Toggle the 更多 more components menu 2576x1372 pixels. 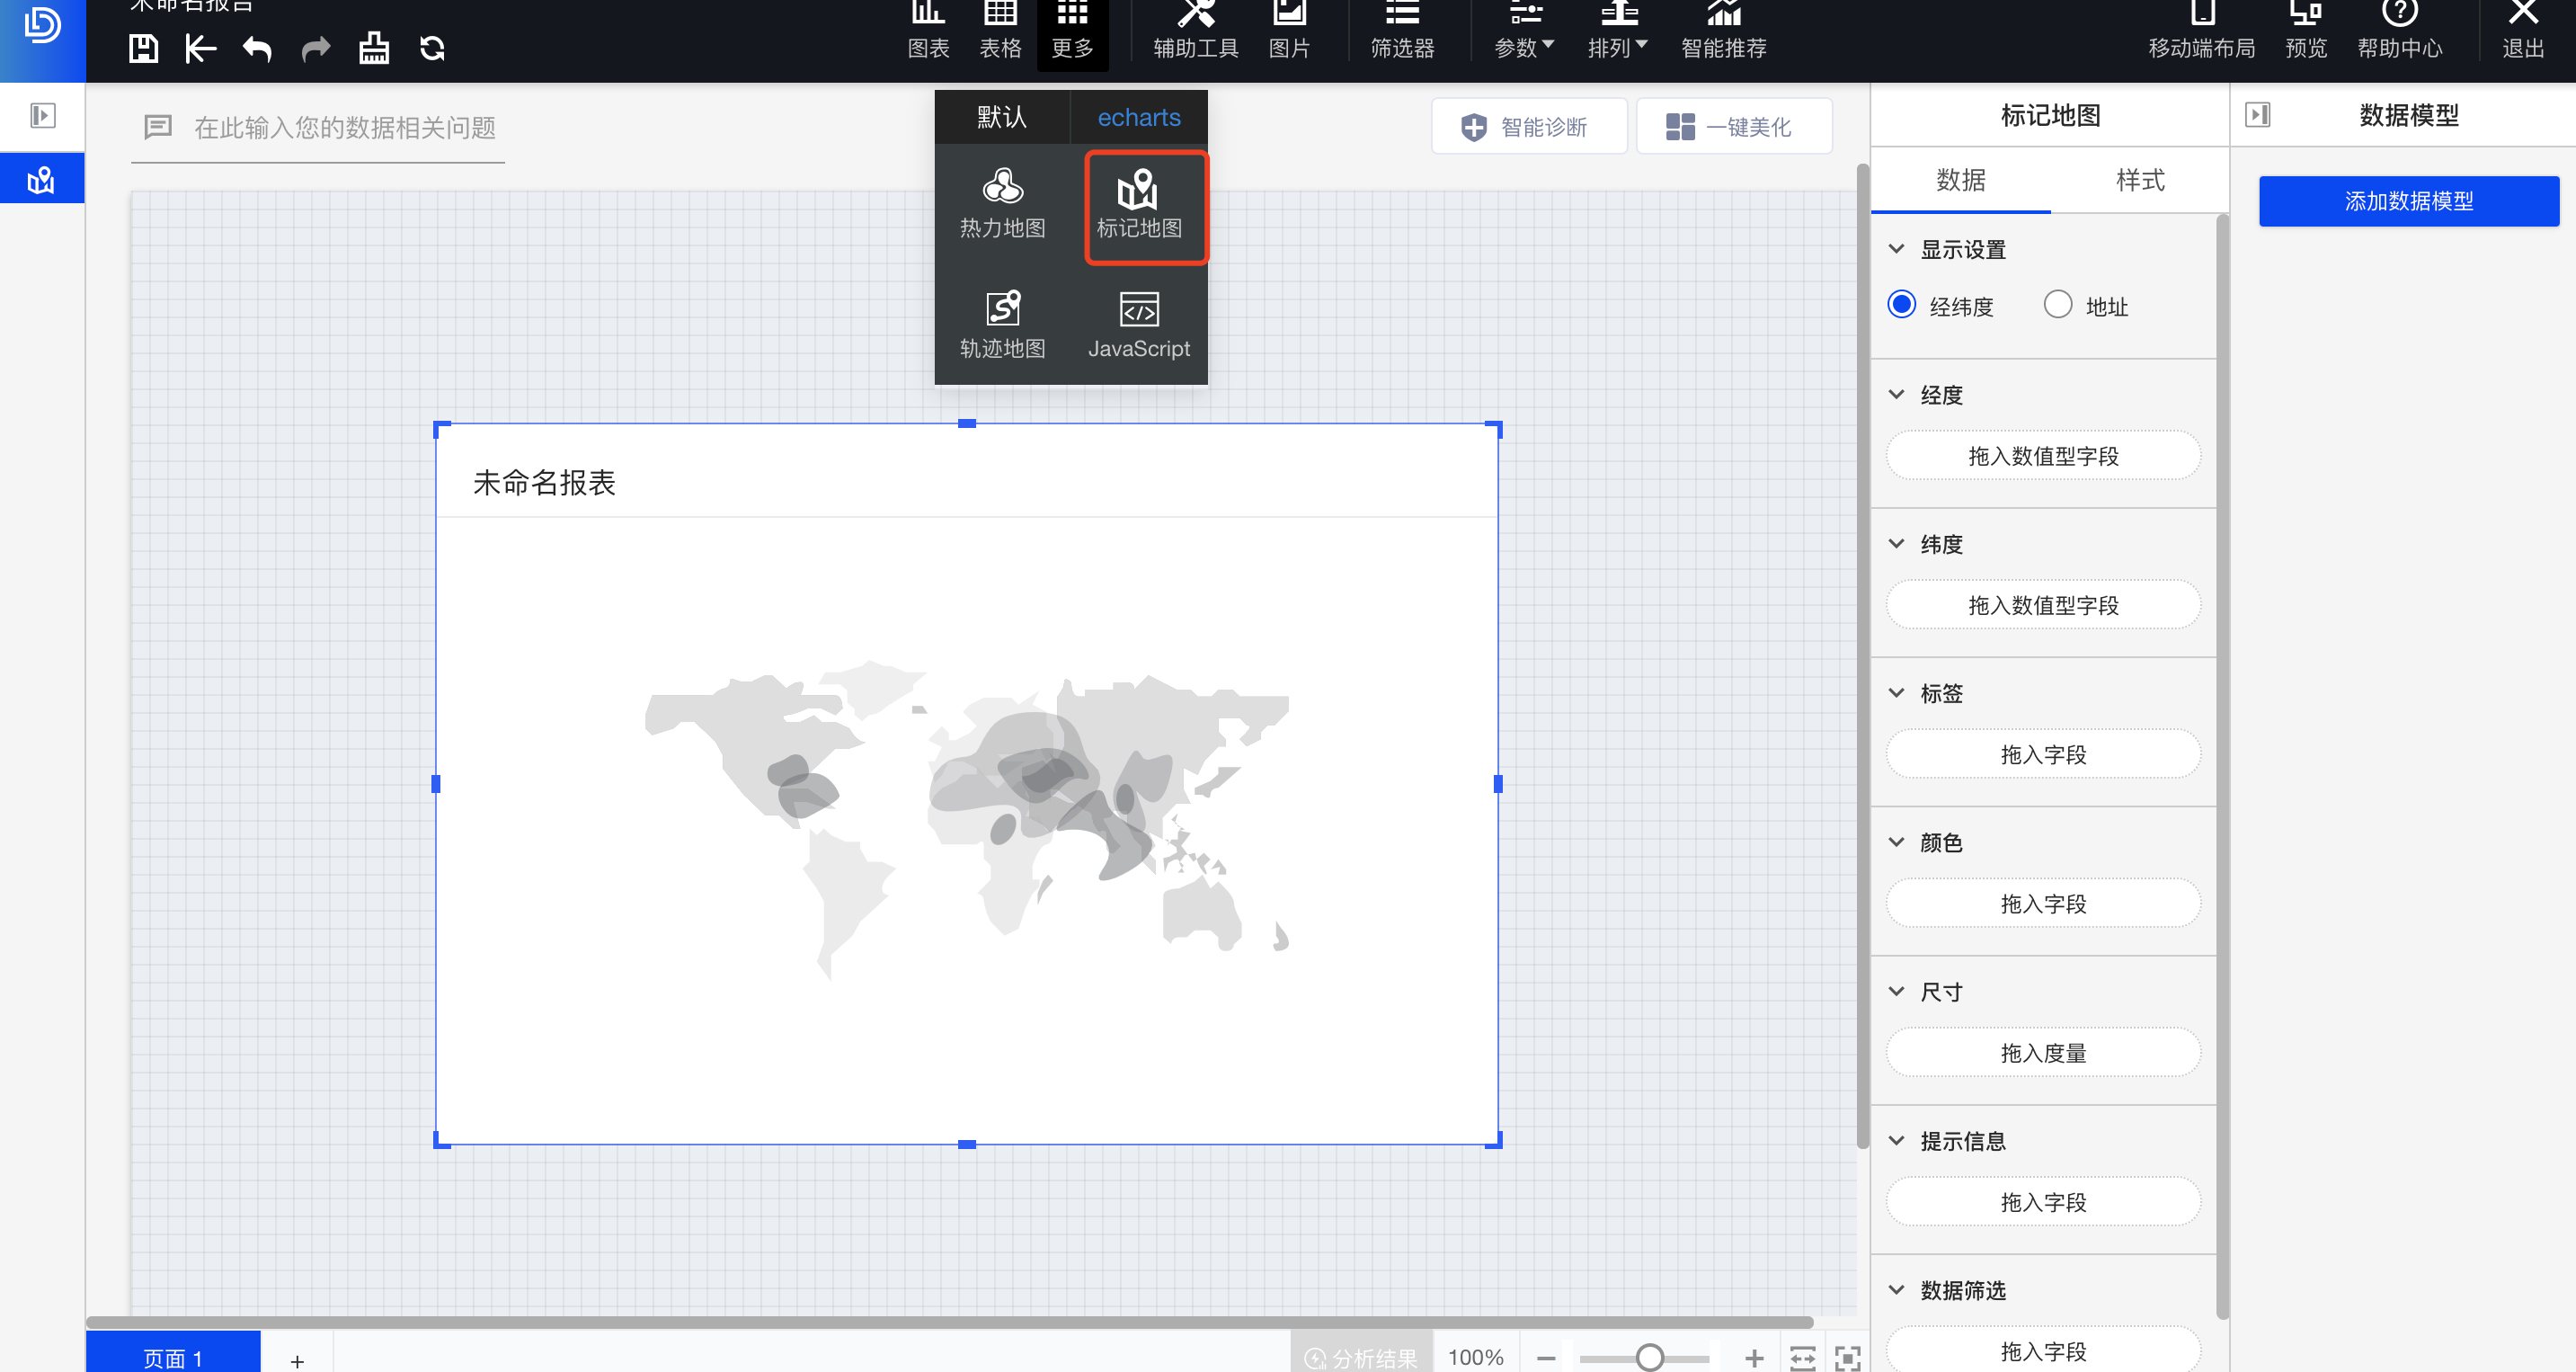(1072, 34)
